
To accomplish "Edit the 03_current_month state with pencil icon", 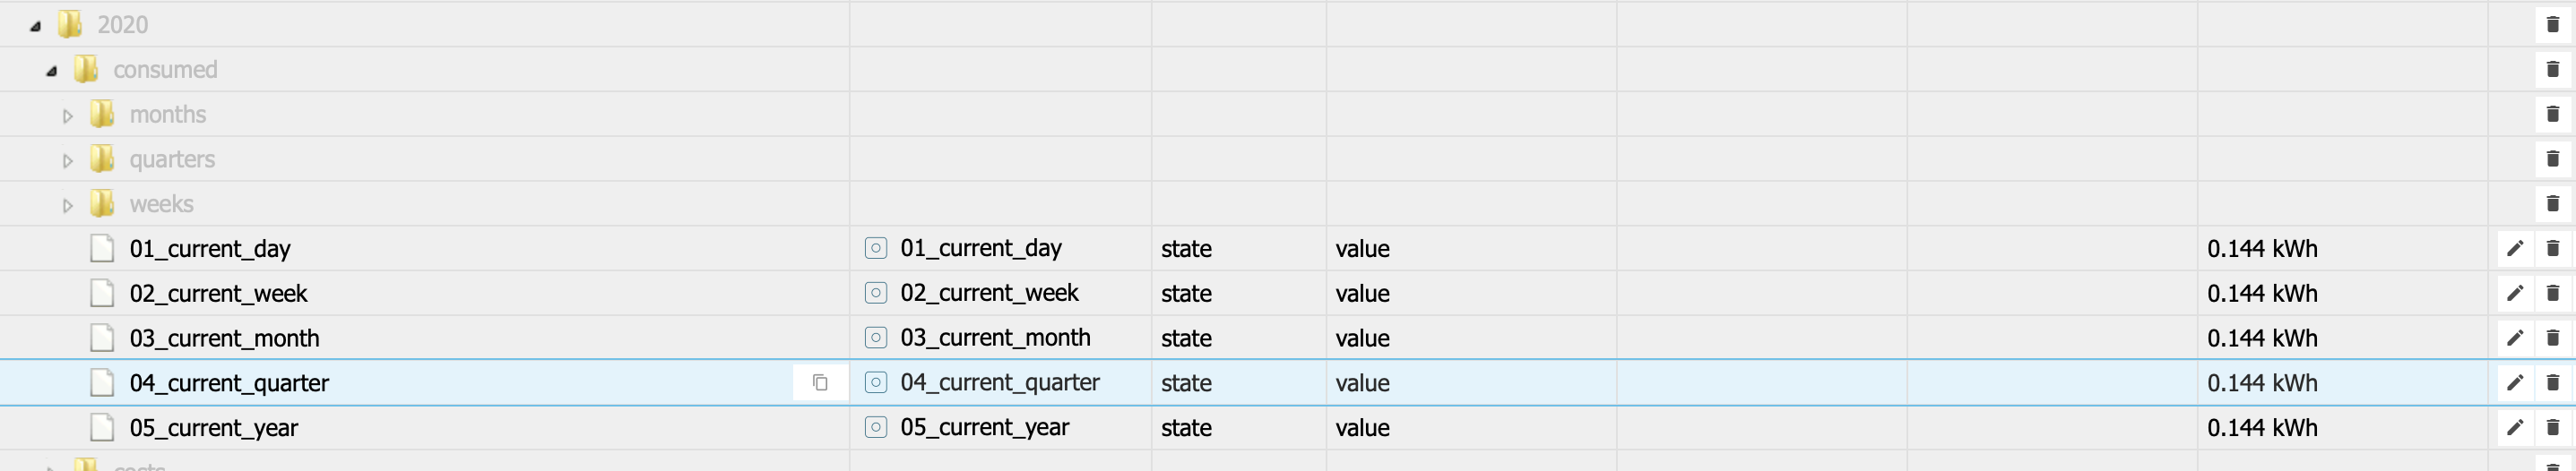I will pos(2515,338).
